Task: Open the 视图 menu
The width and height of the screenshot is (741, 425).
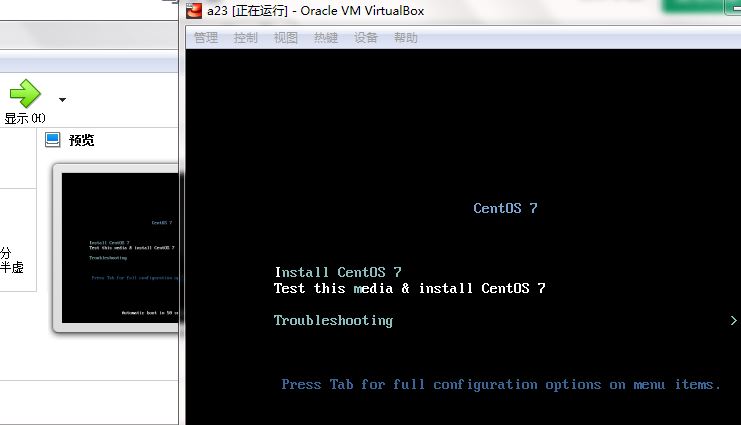Action: [285, 38]
